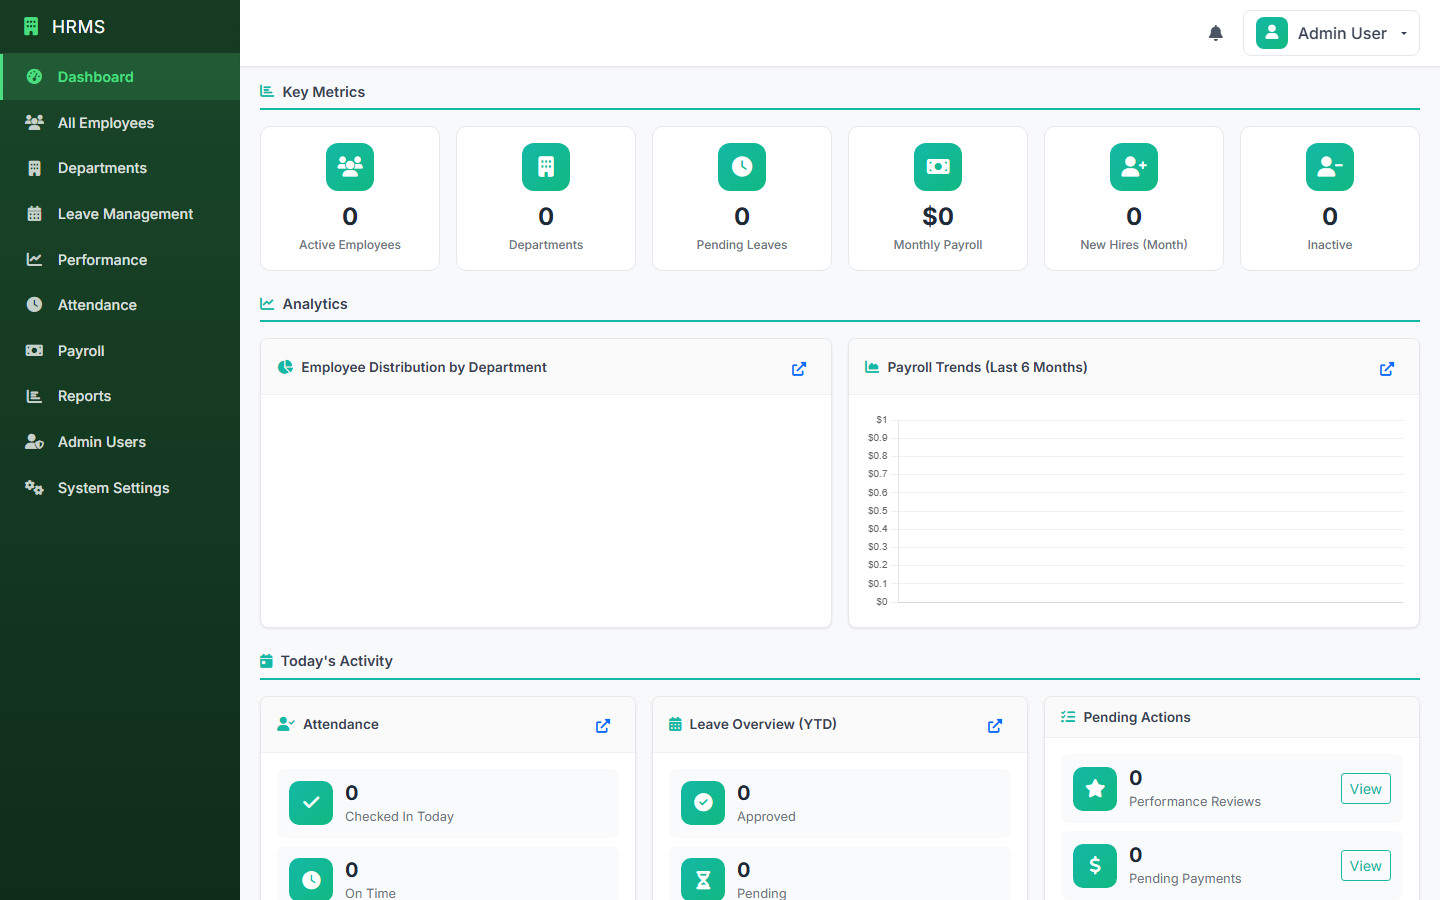Click the Leave Management calendar icon
1440x900 pixels.
pyautogui.click(x=34, y=213)
